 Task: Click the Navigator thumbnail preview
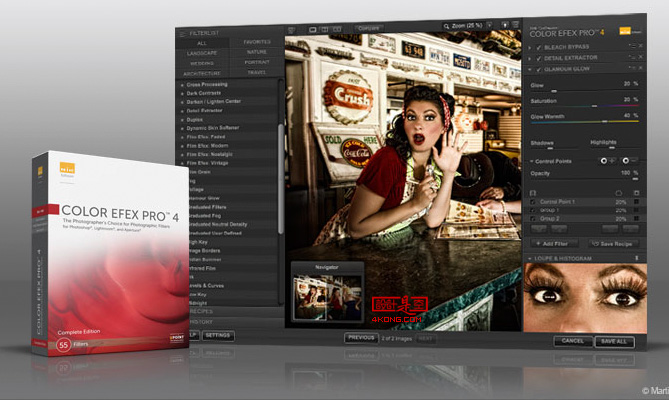[327, 298]
